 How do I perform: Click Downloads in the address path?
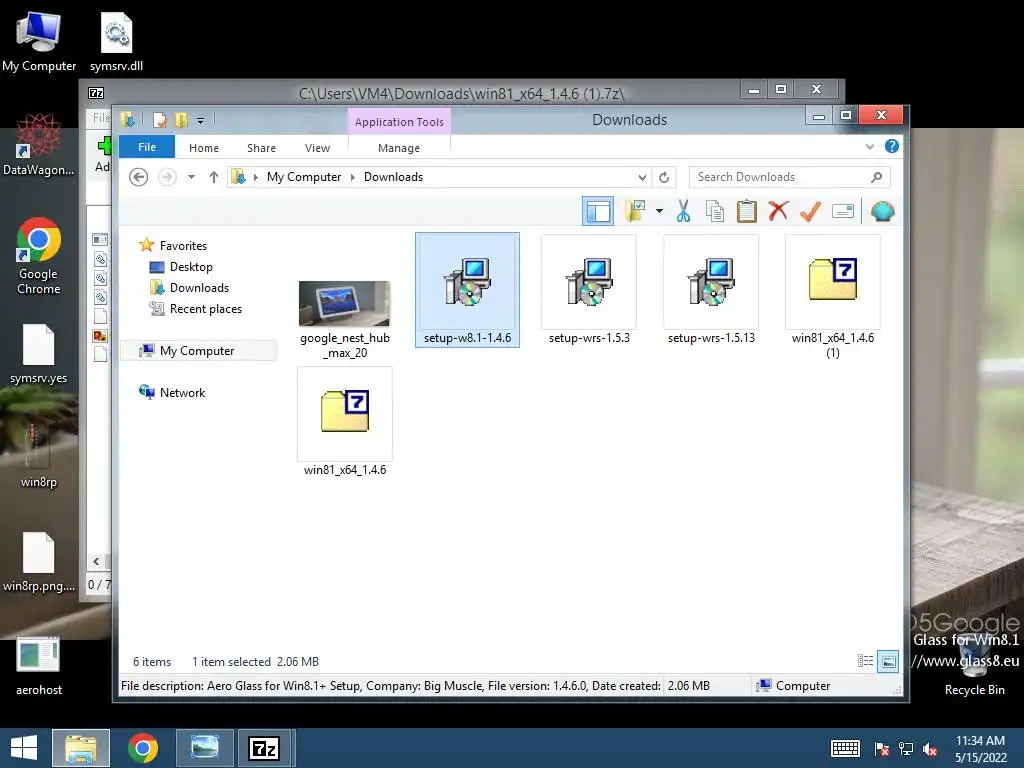[393, 177]
